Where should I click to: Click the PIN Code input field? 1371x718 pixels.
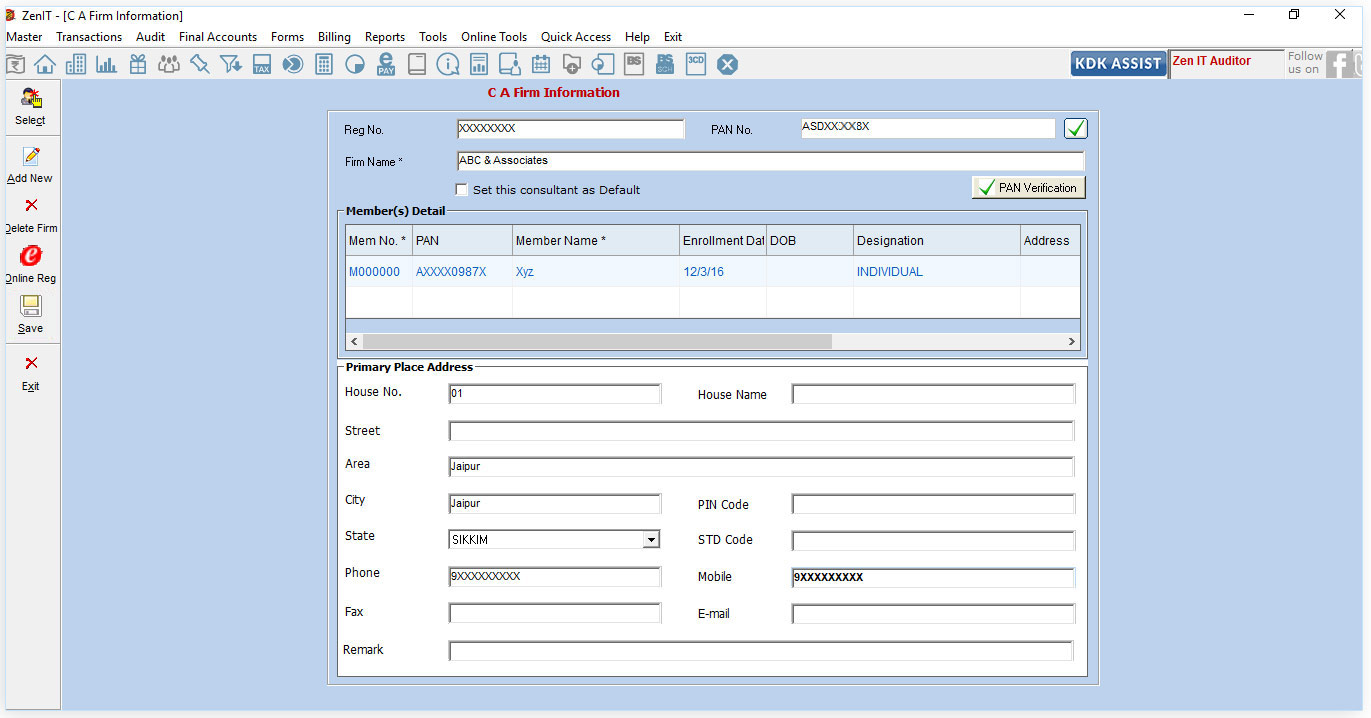[932, 504]
